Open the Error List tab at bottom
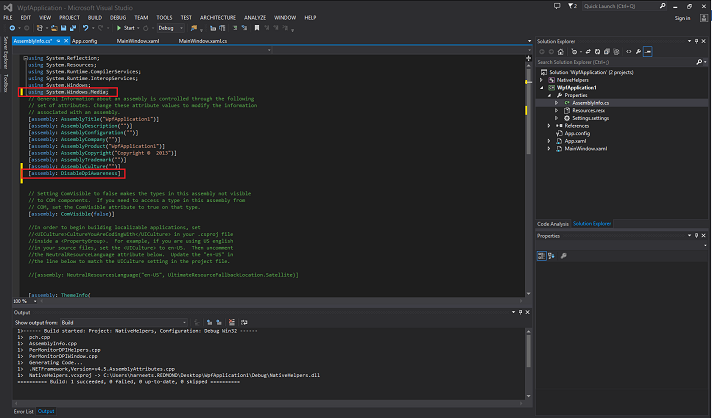This screenshot has width=712, height=418. 22,411
